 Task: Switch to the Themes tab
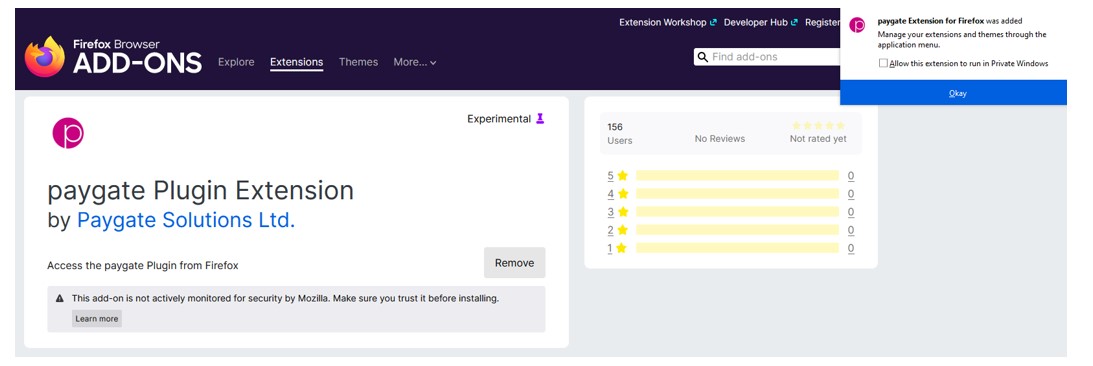(x=358, y=62)
